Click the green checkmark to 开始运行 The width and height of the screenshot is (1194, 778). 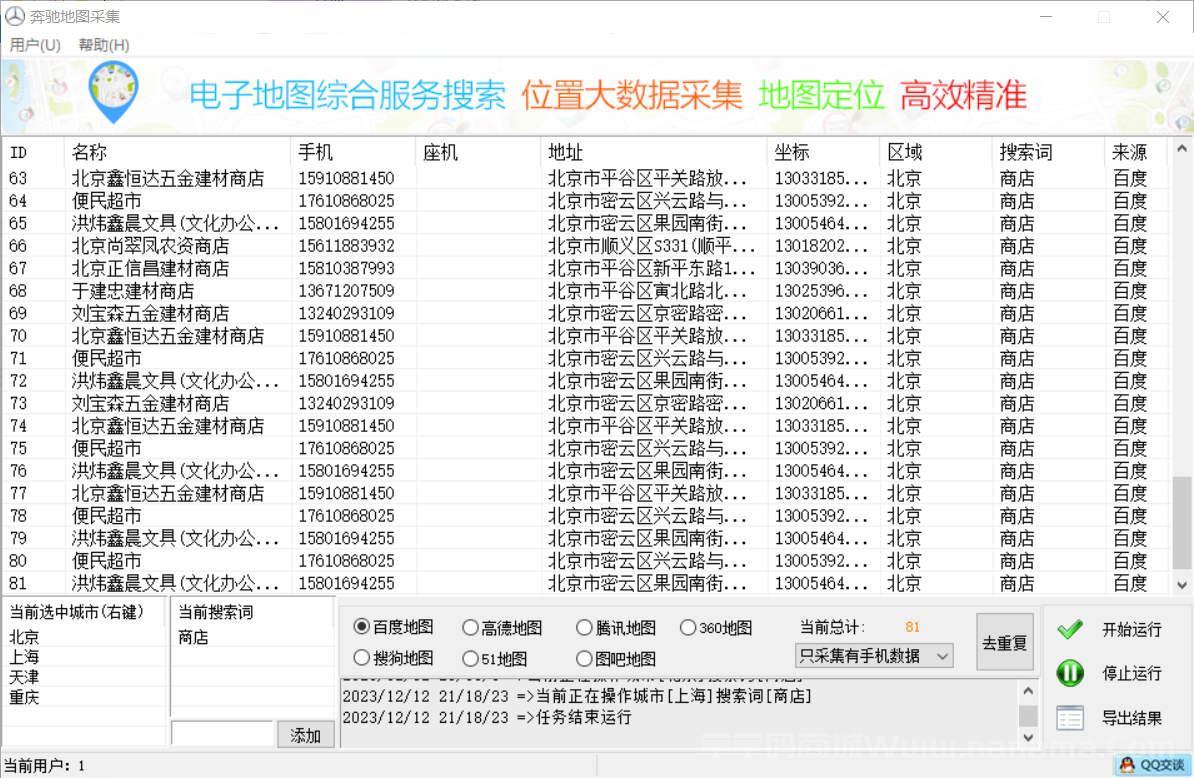coord(1069,629)
